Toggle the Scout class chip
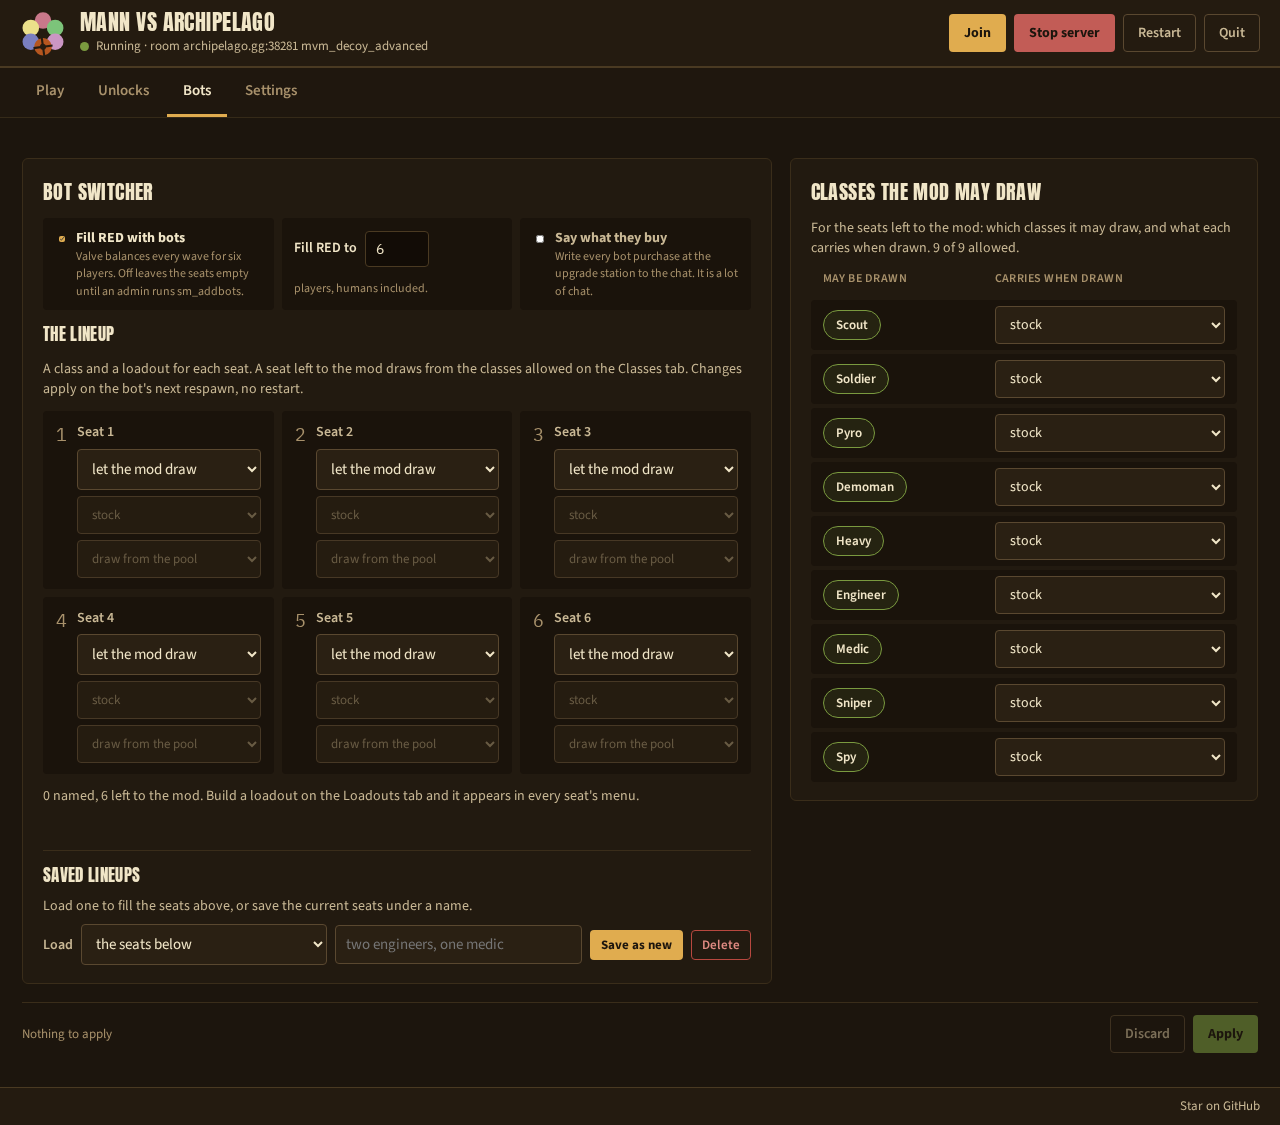The width and height of the screenshot is (1280, 1125). click(x=852, y=325)
